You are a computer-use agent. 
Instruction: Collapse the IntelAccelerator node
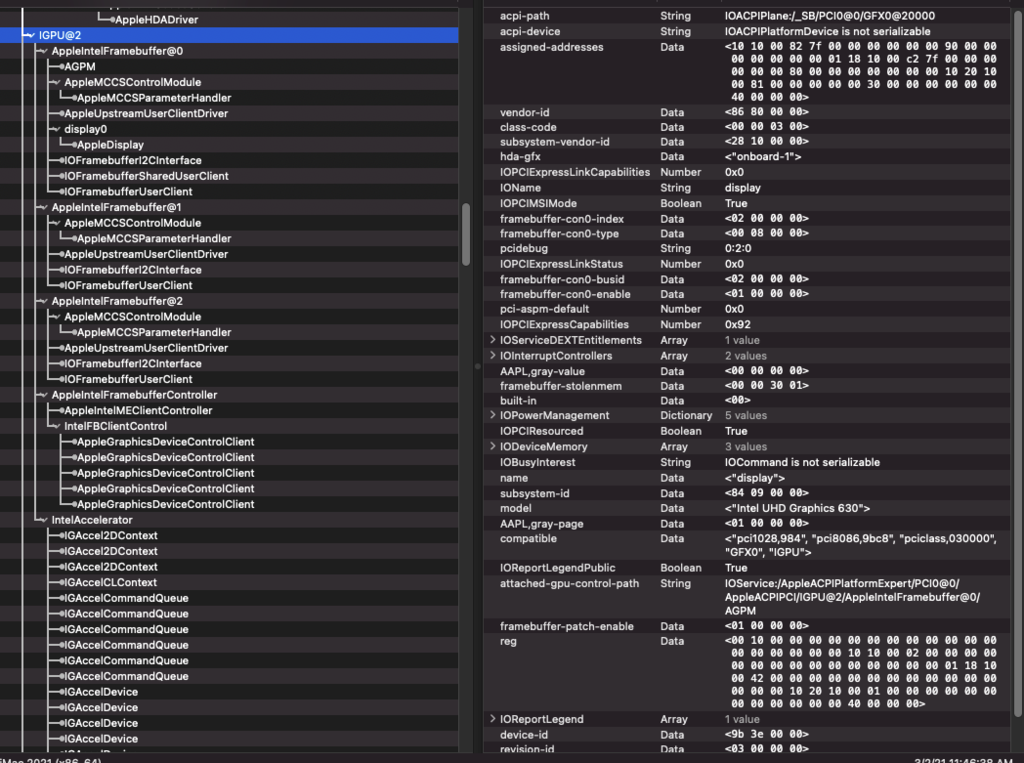coord(42,520)
